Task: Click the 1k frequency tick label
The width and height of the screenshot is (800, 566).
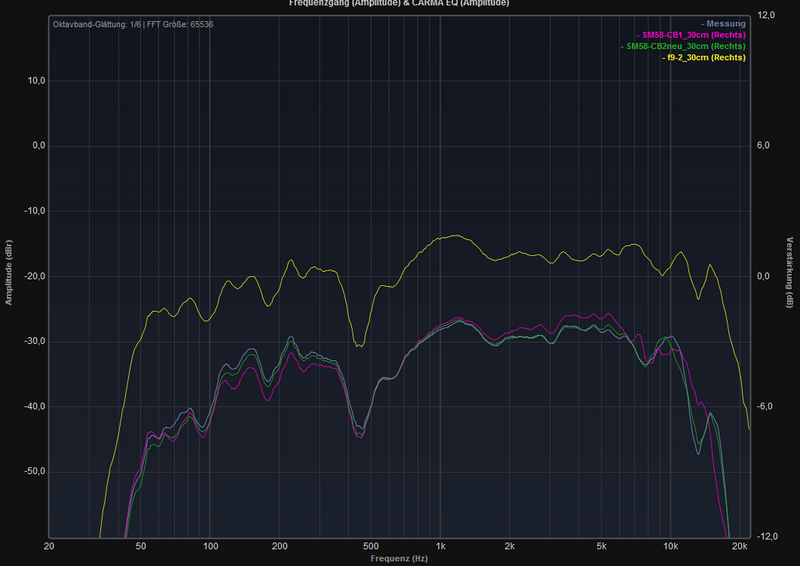Action: tap(440, 546)
